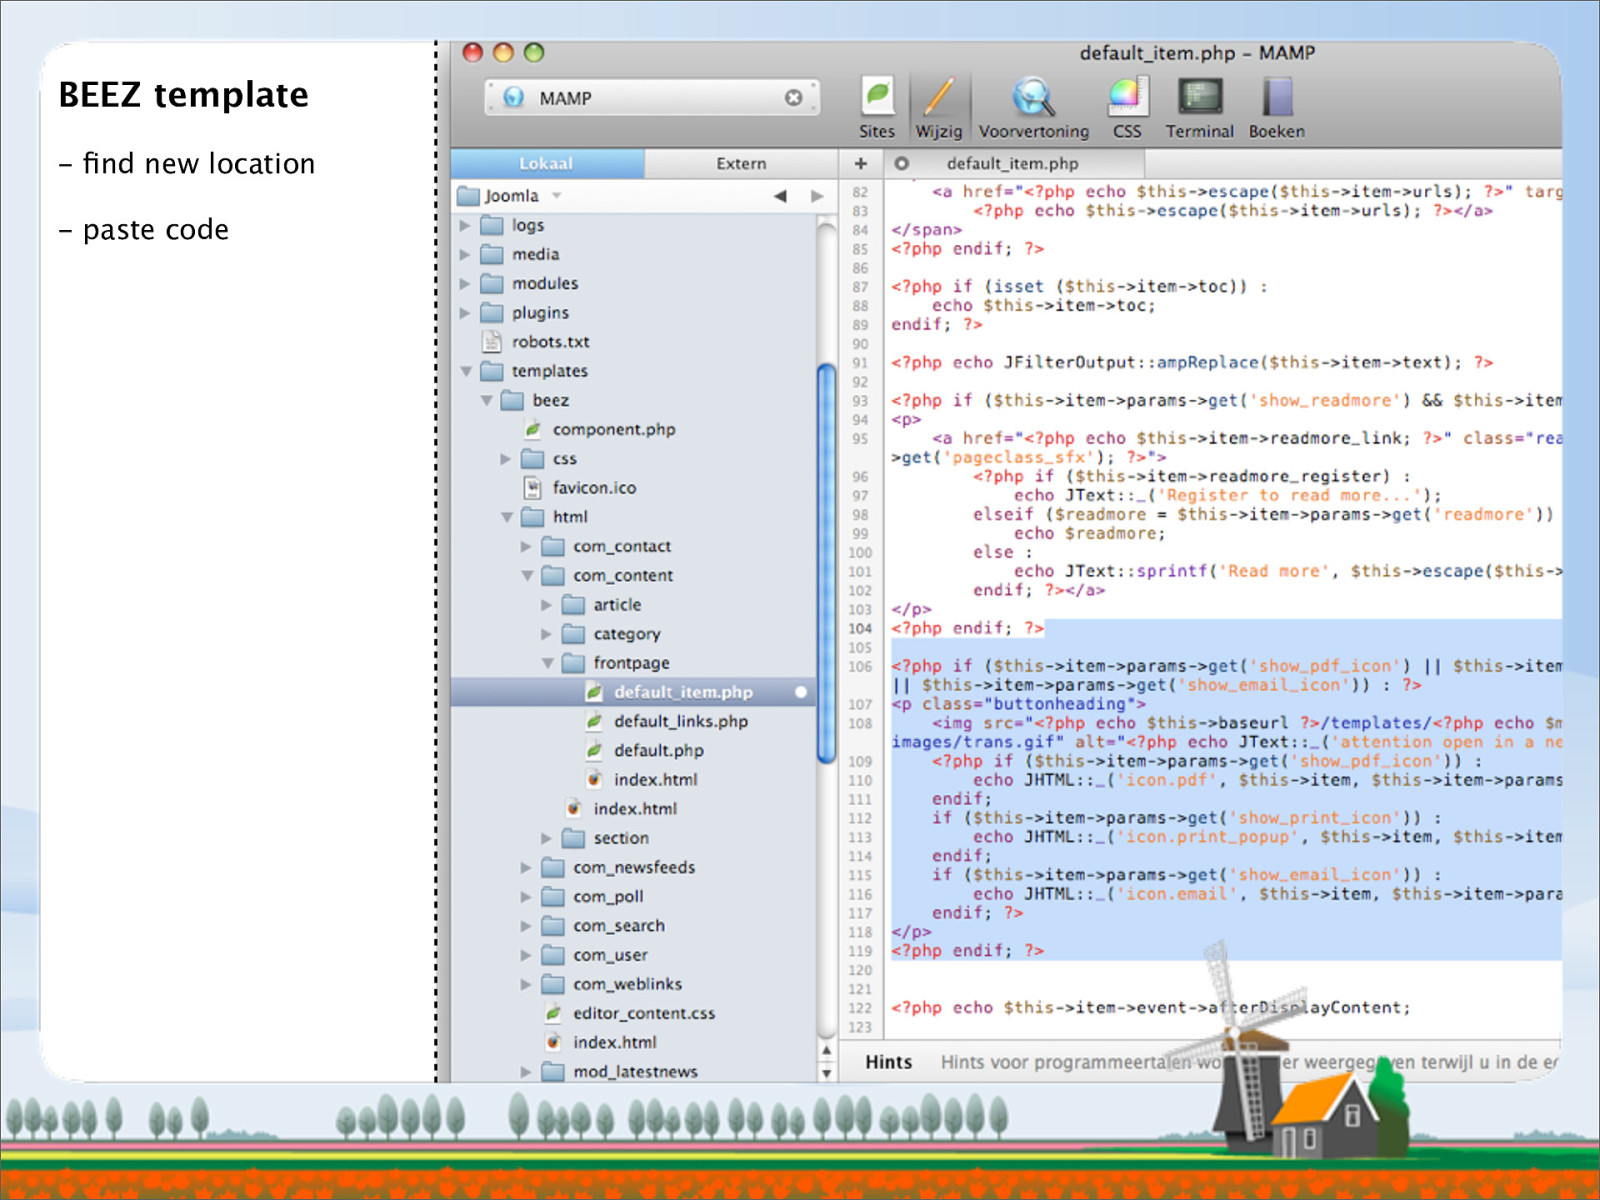Switch to the Lokaal tab
The height and width of the screenshot is (1200, 1600).
coord(546,163)
